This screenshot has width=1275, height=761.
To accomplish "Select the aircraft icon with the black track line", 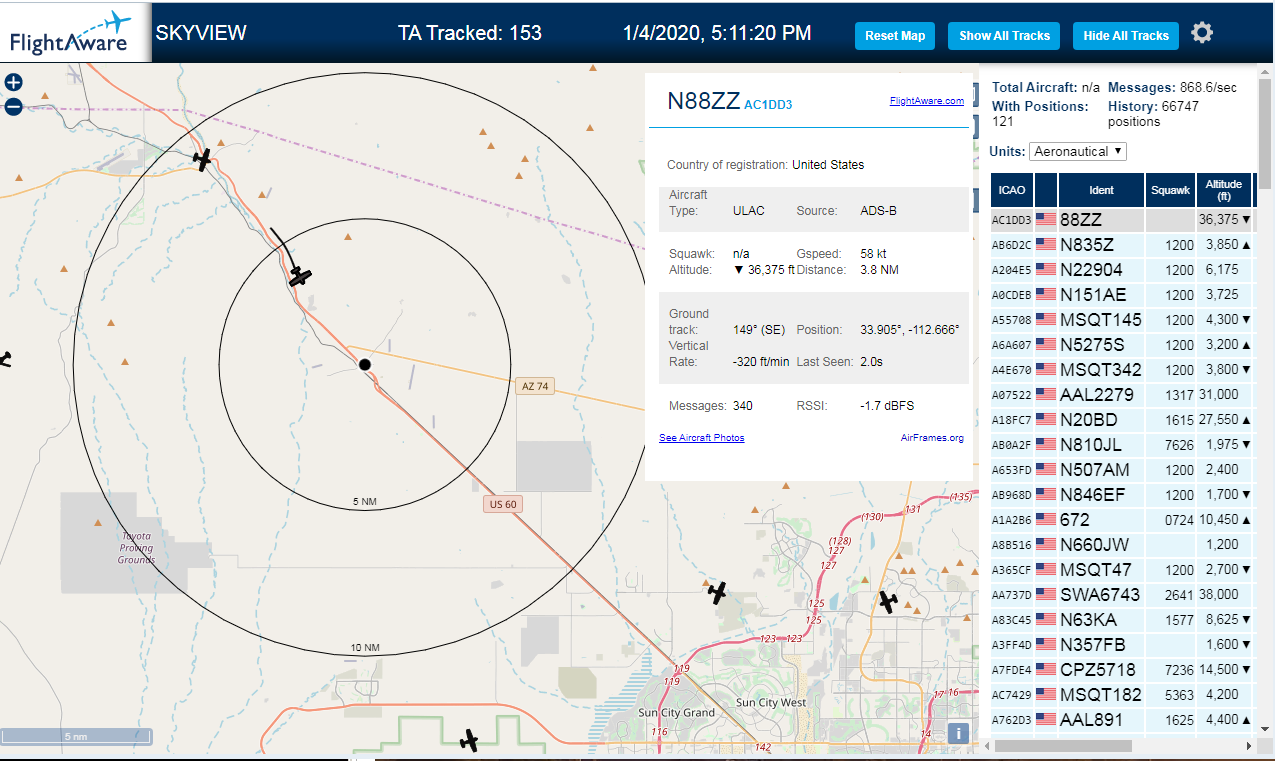I will [x=300, y=276].
